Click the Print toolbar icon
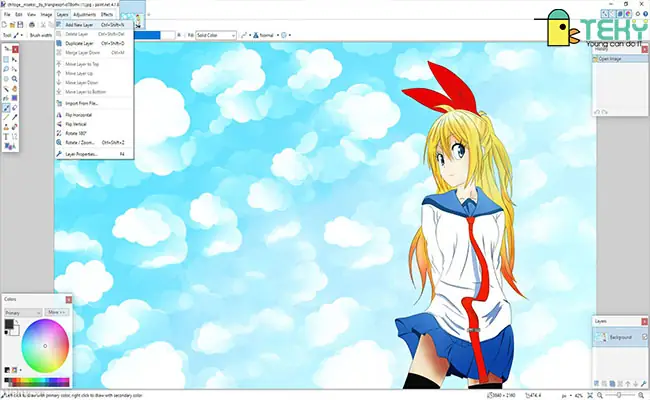The height and width of the screenshot is (400, 650). point(32,25)
